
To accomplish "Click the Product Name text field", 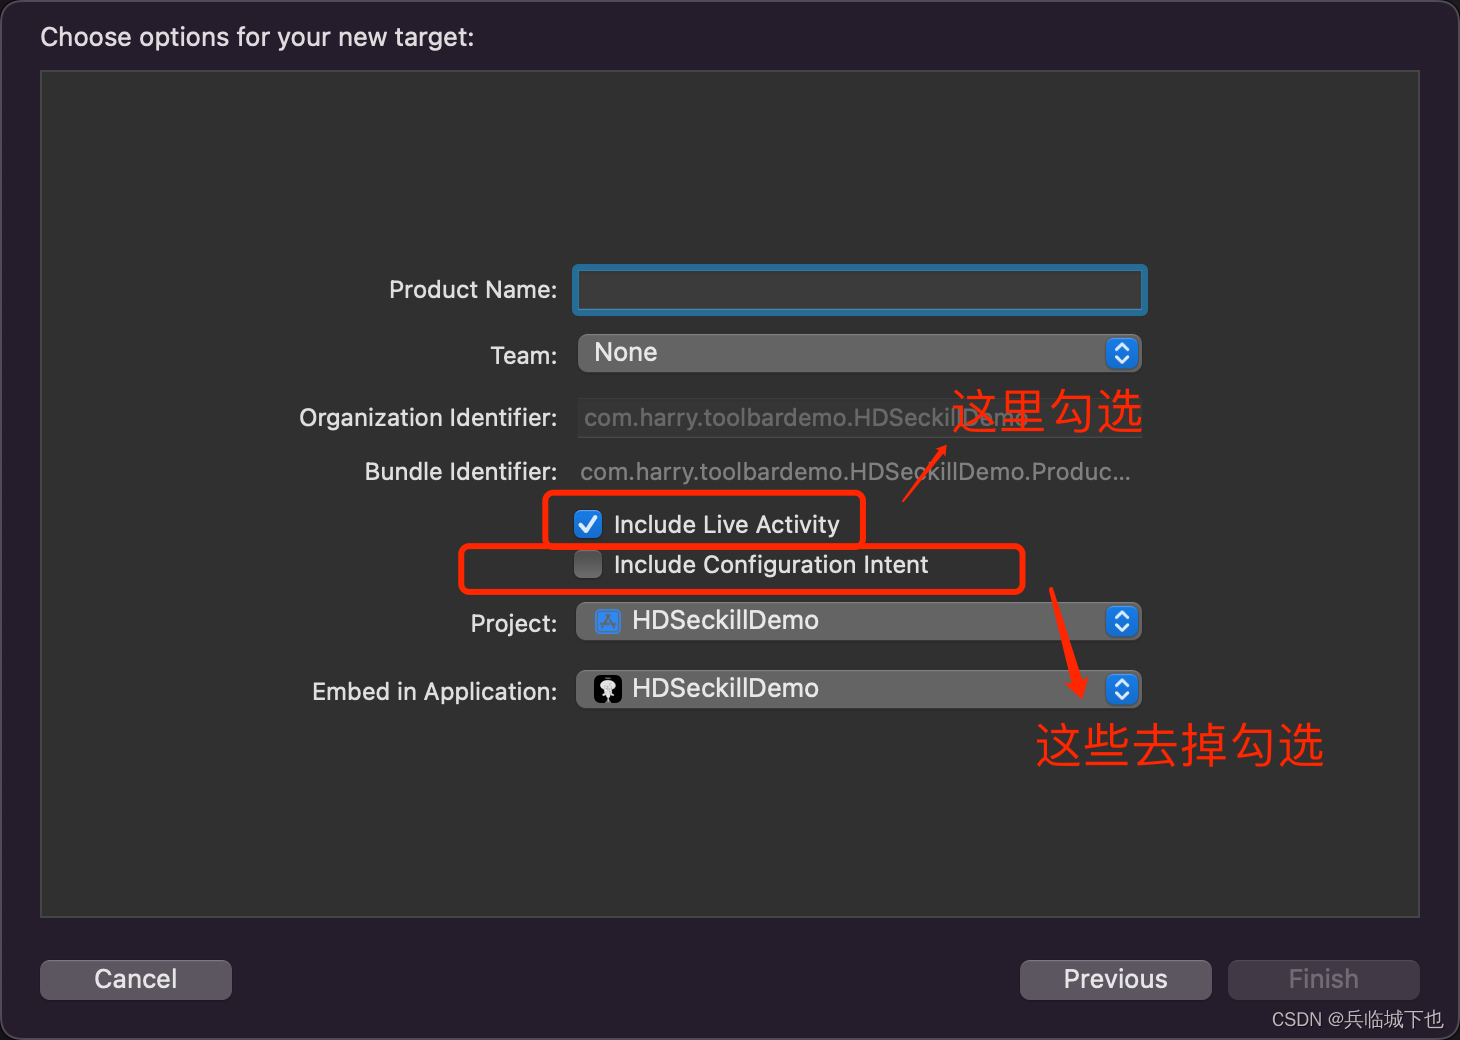I will tap(860, 290).
